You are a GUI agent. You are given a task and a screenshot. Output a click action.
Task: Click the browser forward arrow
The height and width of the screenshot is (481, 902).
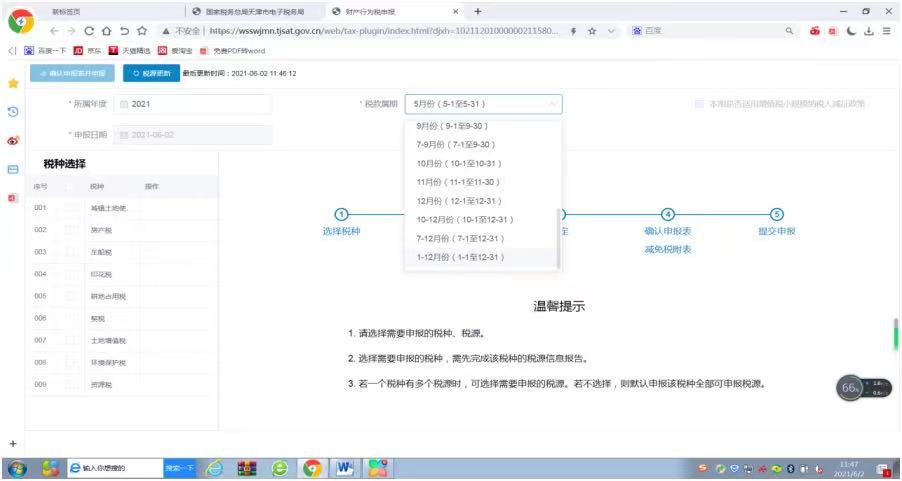coord(71,31)
